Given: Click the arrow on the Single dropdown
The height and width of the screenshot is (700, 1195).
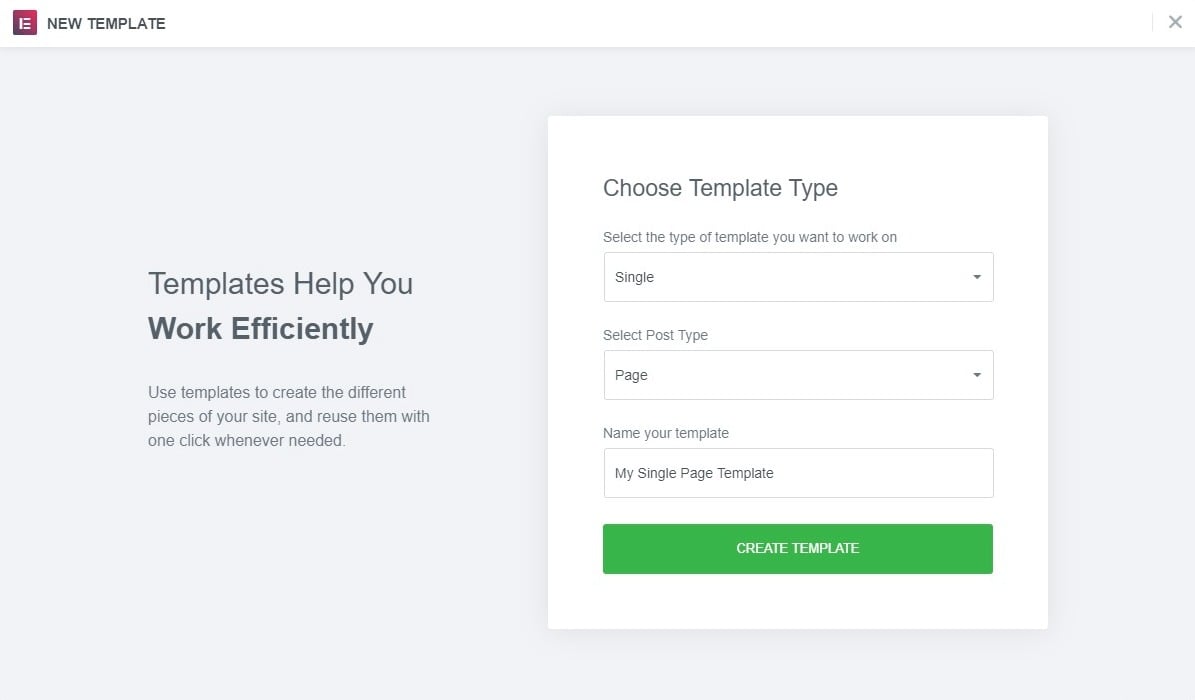Looking at the screenshot, I should click(977, 277).
